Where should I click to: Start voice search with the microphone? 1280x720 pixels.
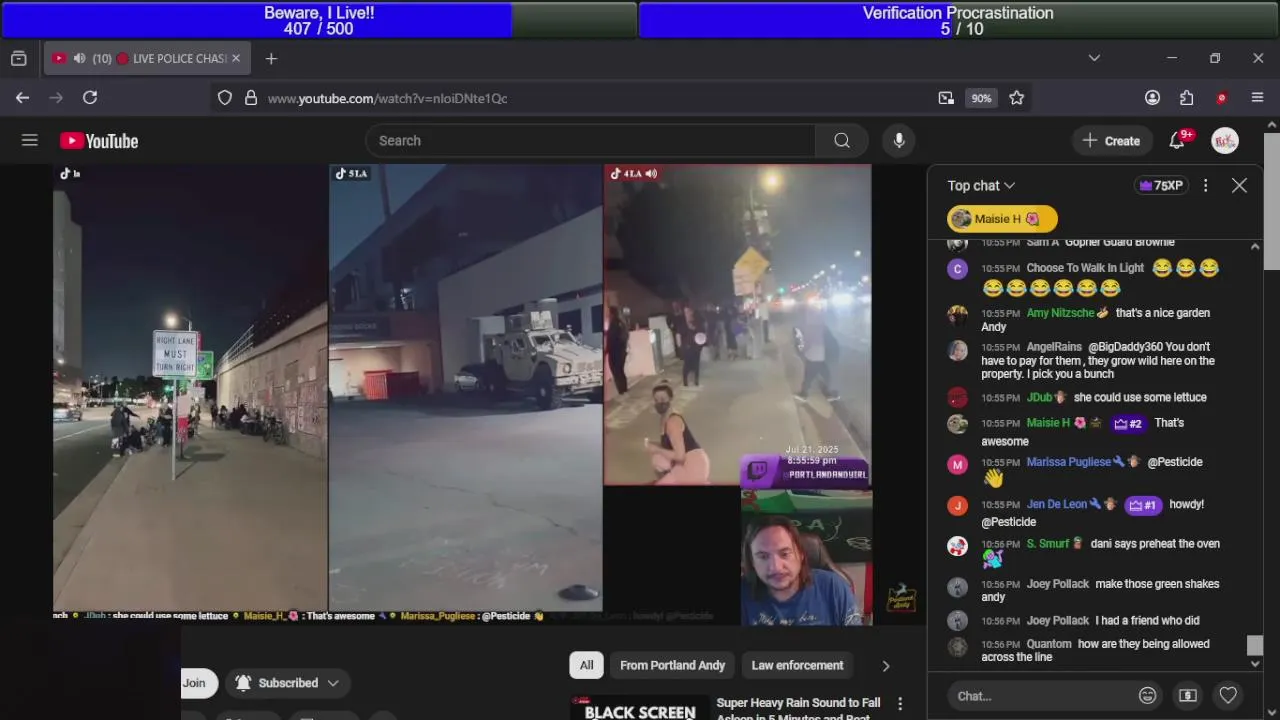899,141
